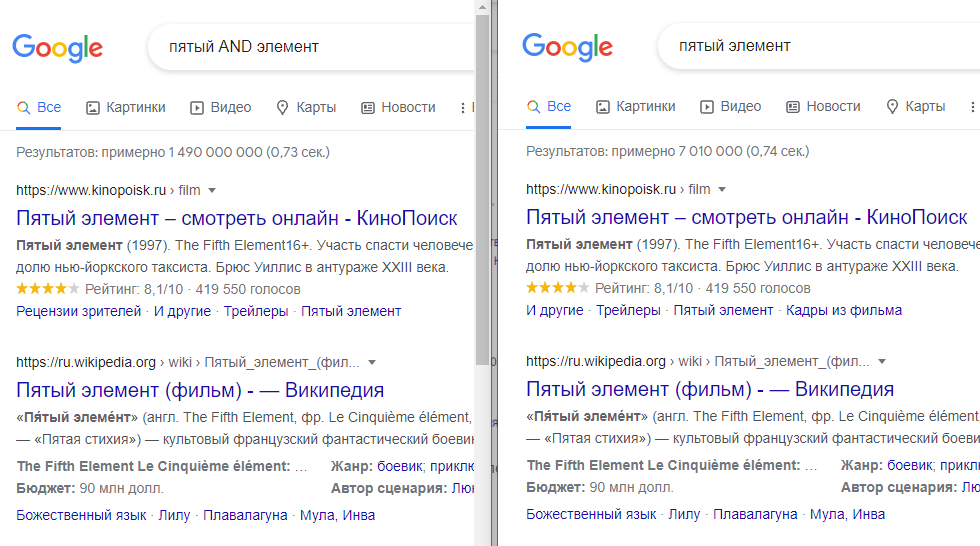
Task: Click the 'боевик' genre link in the right window
Action: coord(911,465)
